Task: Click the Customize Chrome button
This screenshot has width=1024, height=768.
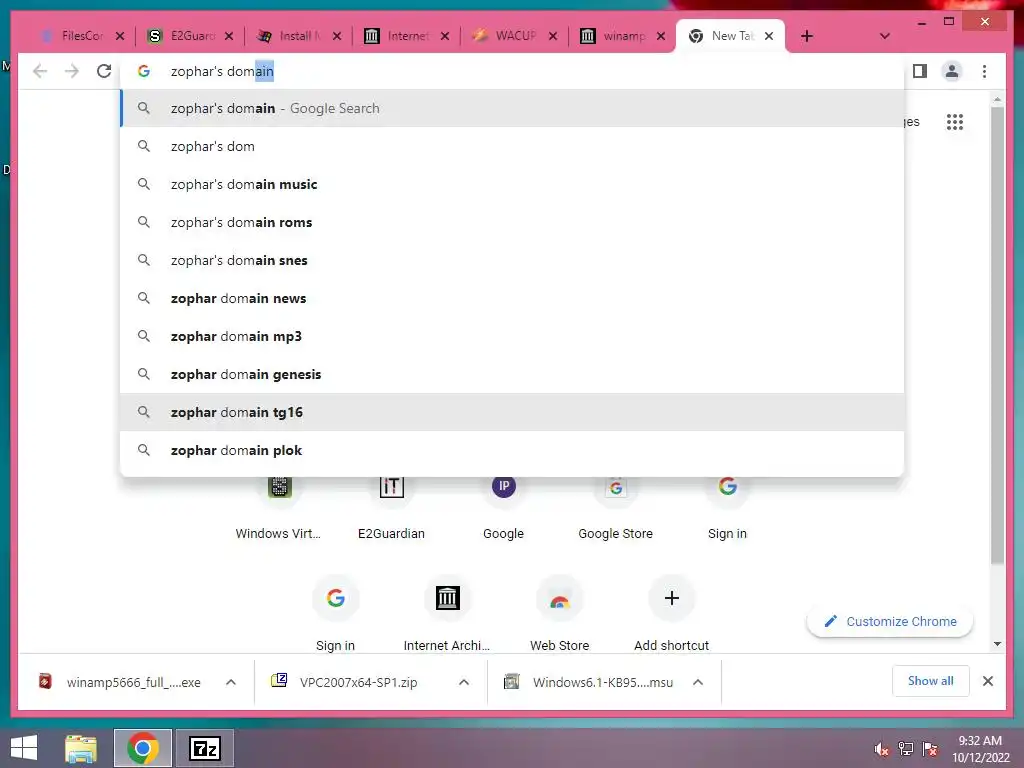Action: [x=889, y=621]
